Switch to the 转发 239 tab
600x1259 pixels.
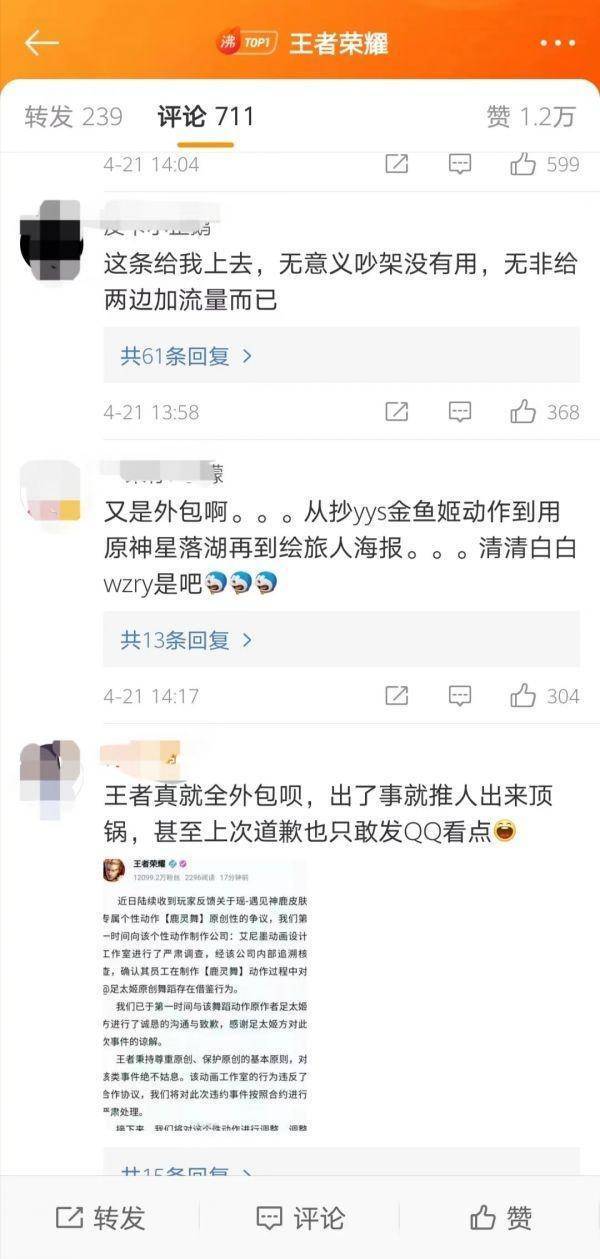click(x=73, y=117)
